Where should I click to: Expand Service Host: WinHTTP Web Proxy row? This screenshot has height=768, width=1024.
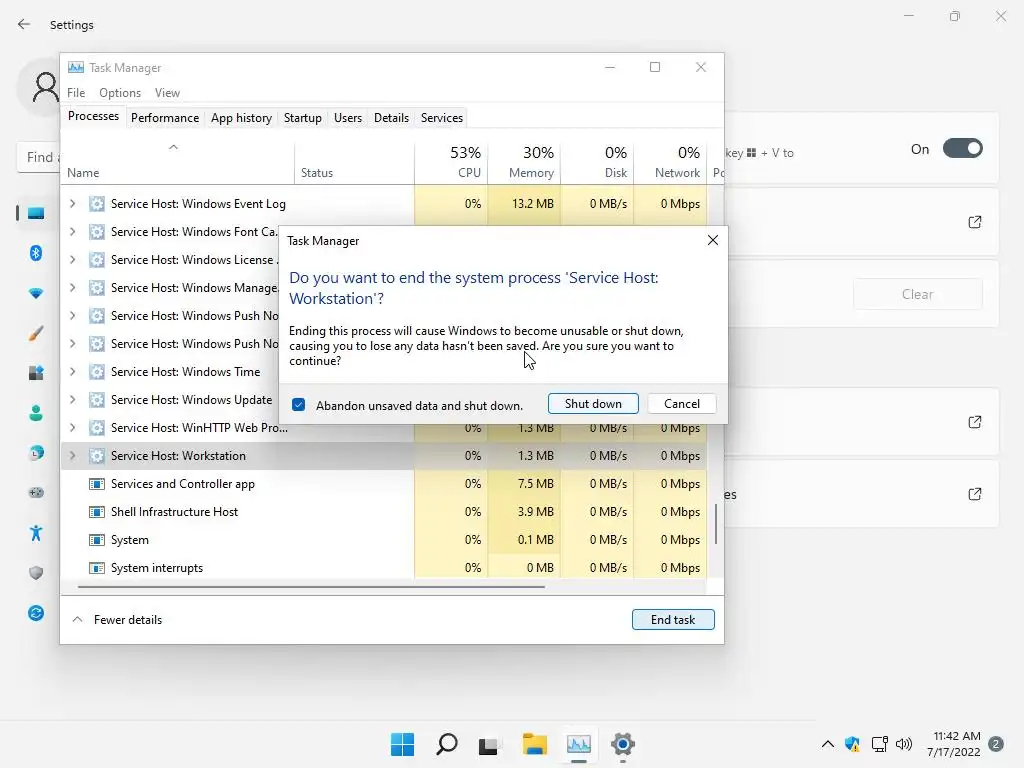72,428
